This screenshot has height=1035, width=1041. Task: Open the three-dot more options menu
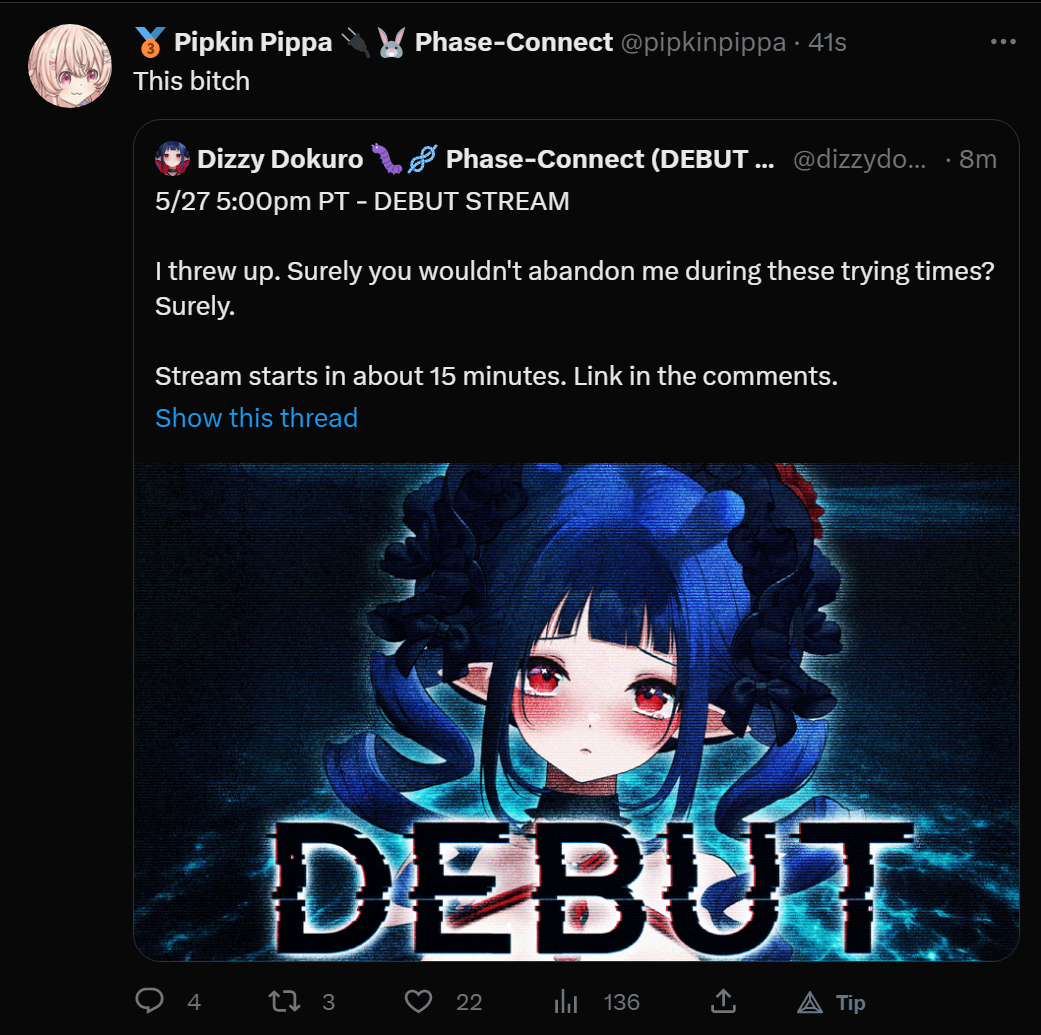point(1002,42)
